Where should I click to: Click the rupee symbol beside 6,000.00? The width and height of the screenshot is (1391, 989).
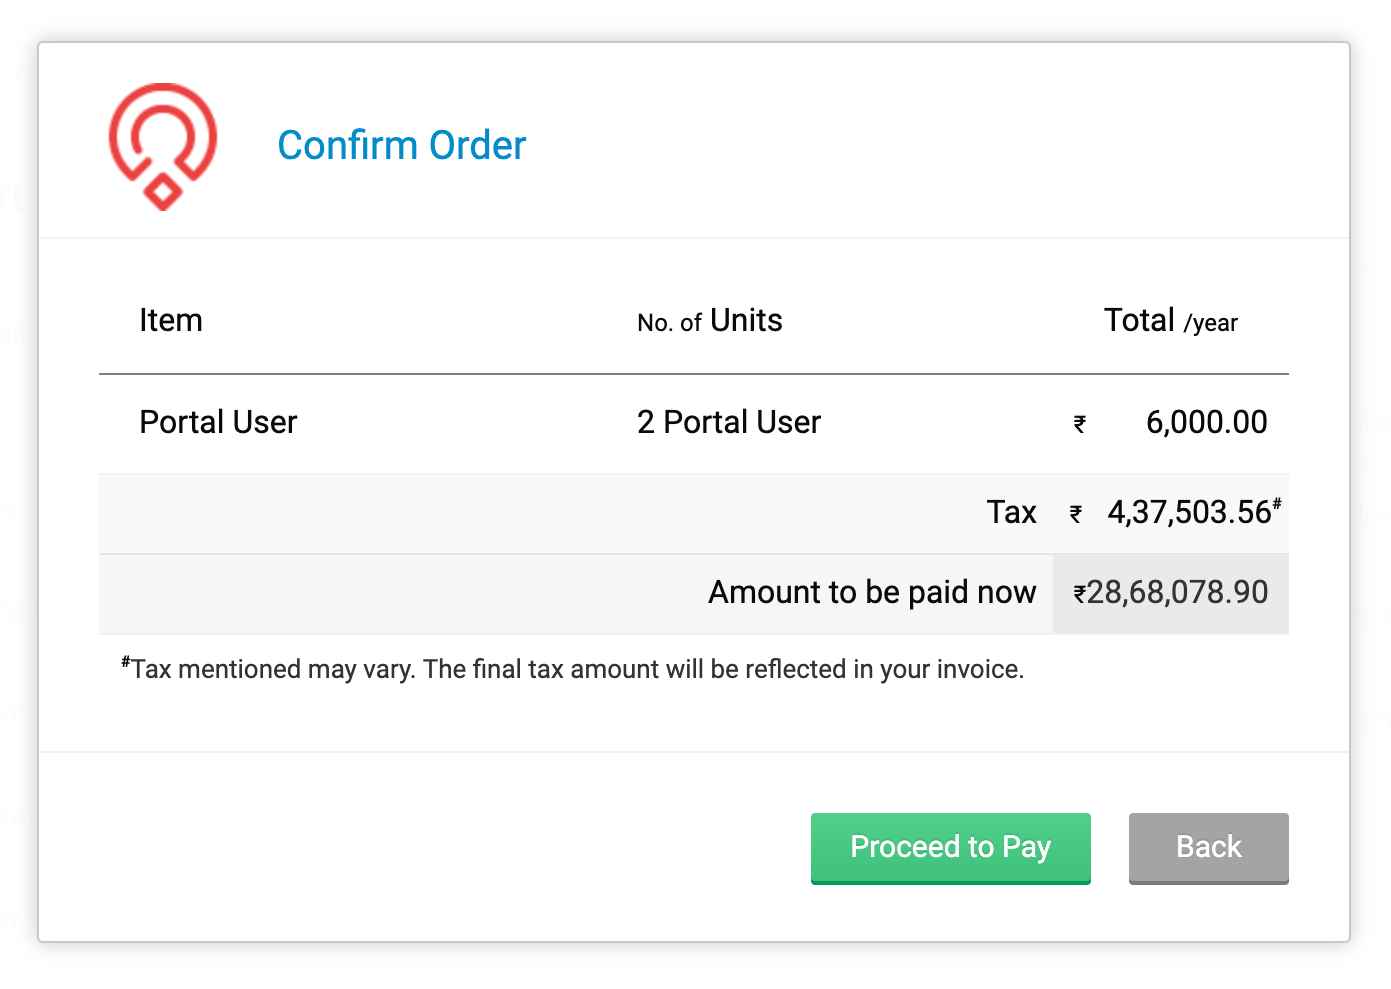click(x=1080, y=425)
